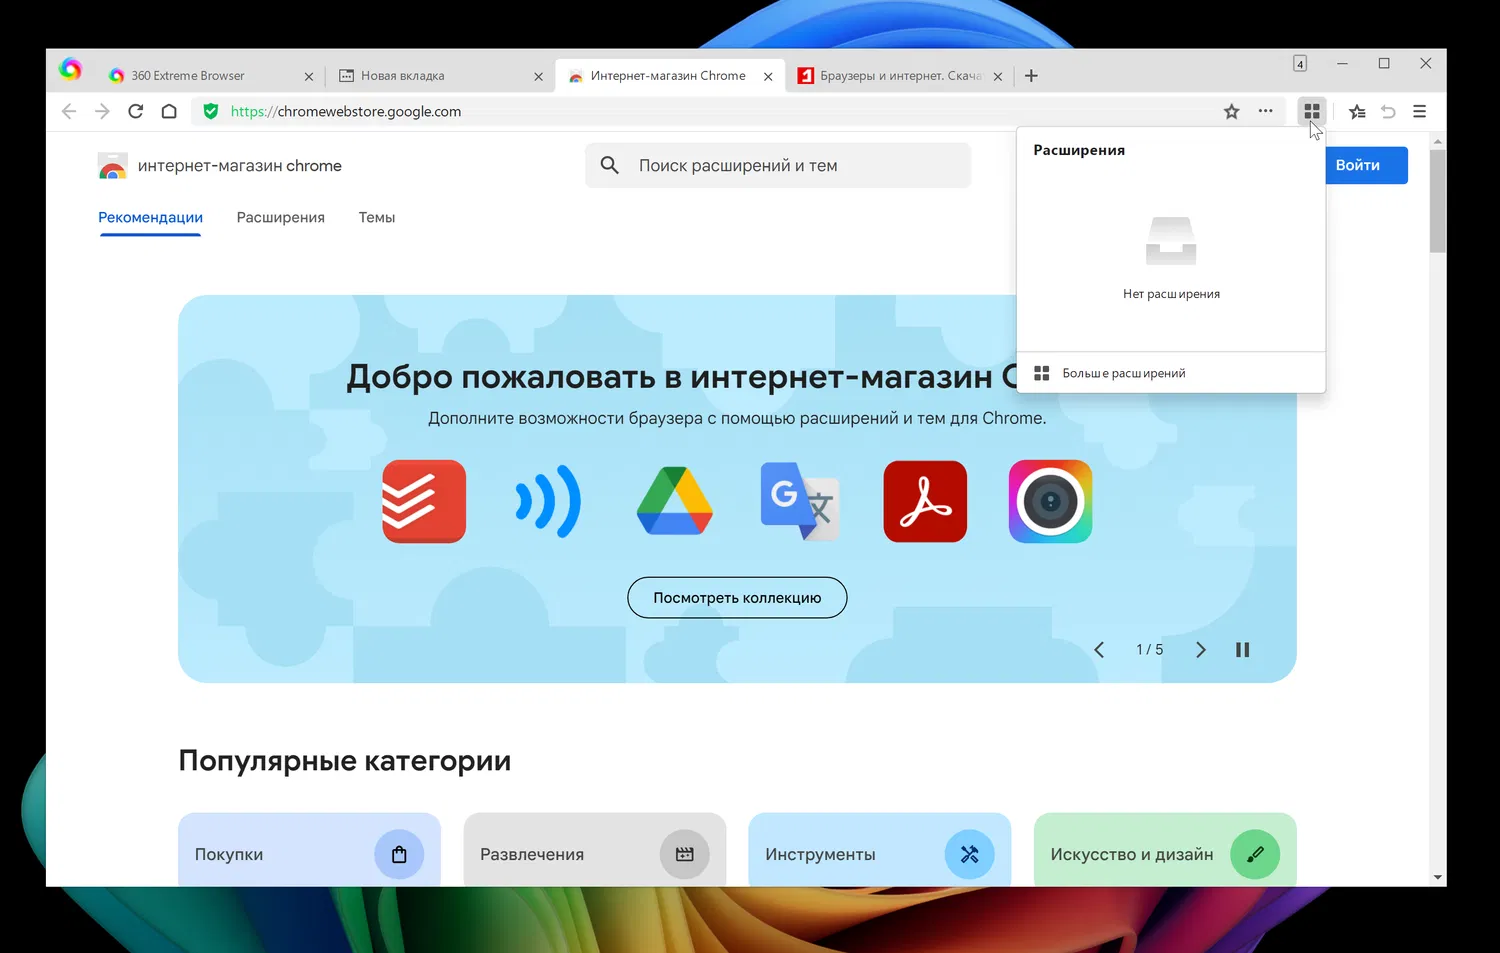
Task: Maximize the browser window
Action: pyautogui.click(x=1384, y=63)
